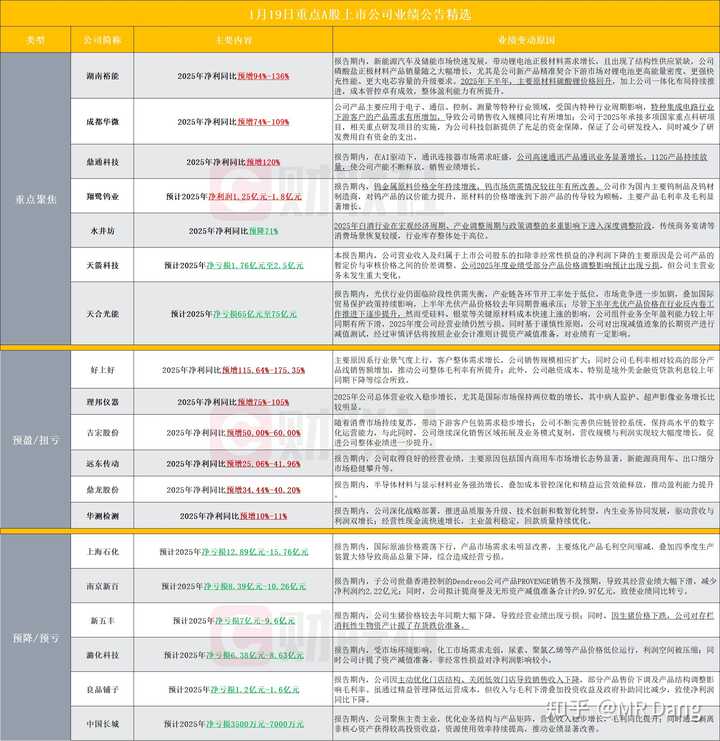Click the table title starting with 1月19日
Image resolution: width=720 pixels, height=741 pixels.
pos(358,16)
